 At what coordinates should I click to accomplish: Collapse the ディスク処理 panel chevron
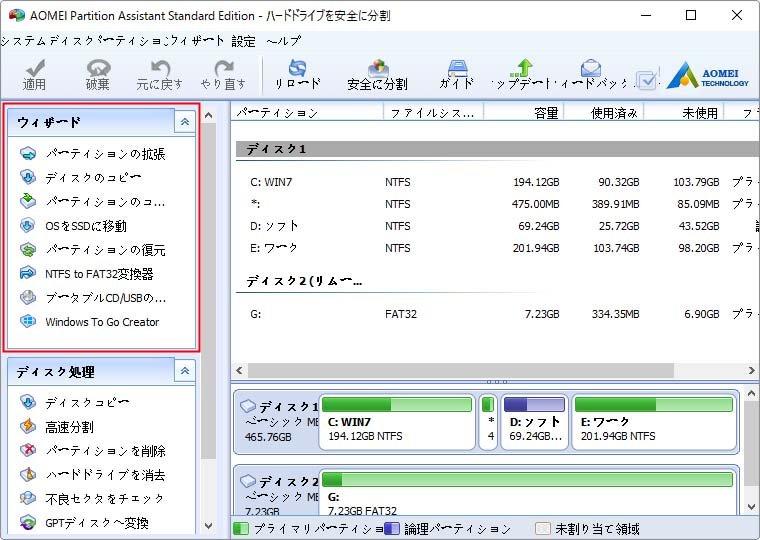pos(185,371)
